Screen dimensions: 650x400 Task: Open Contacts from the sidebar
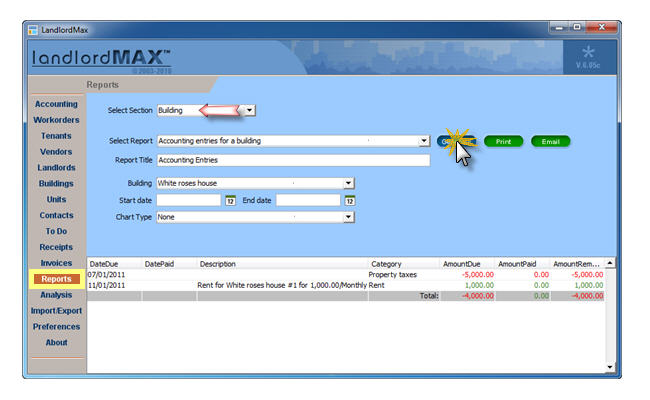56,216
